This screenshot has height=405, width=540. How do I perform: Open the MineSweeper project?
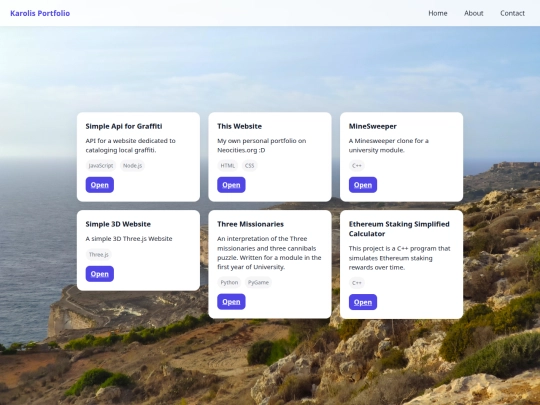click(363, 185)
